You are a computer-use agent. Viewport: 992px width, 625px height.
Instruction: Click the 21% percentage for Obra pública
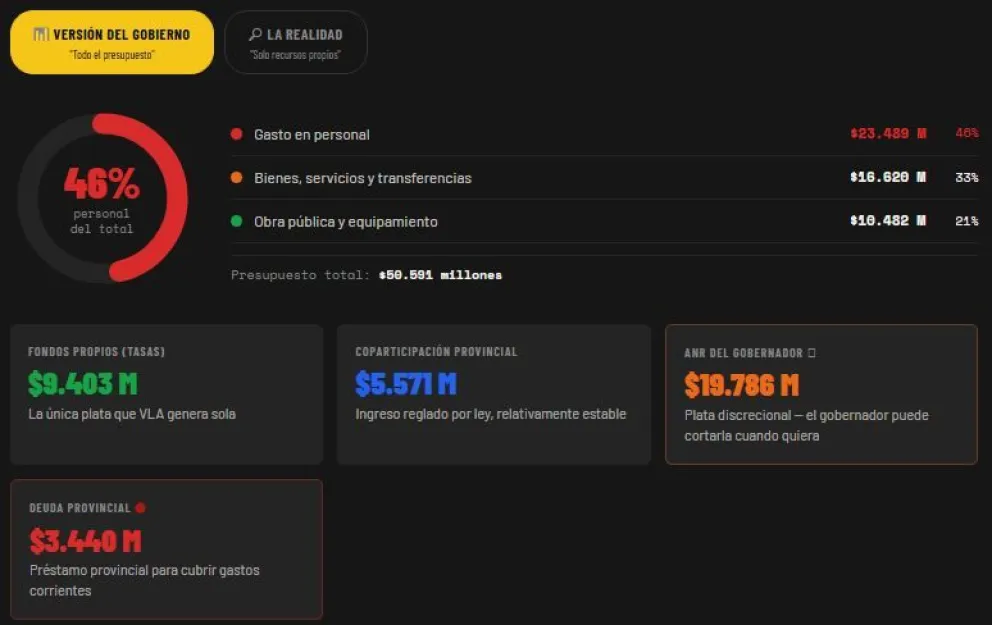(x=966, y=222)
